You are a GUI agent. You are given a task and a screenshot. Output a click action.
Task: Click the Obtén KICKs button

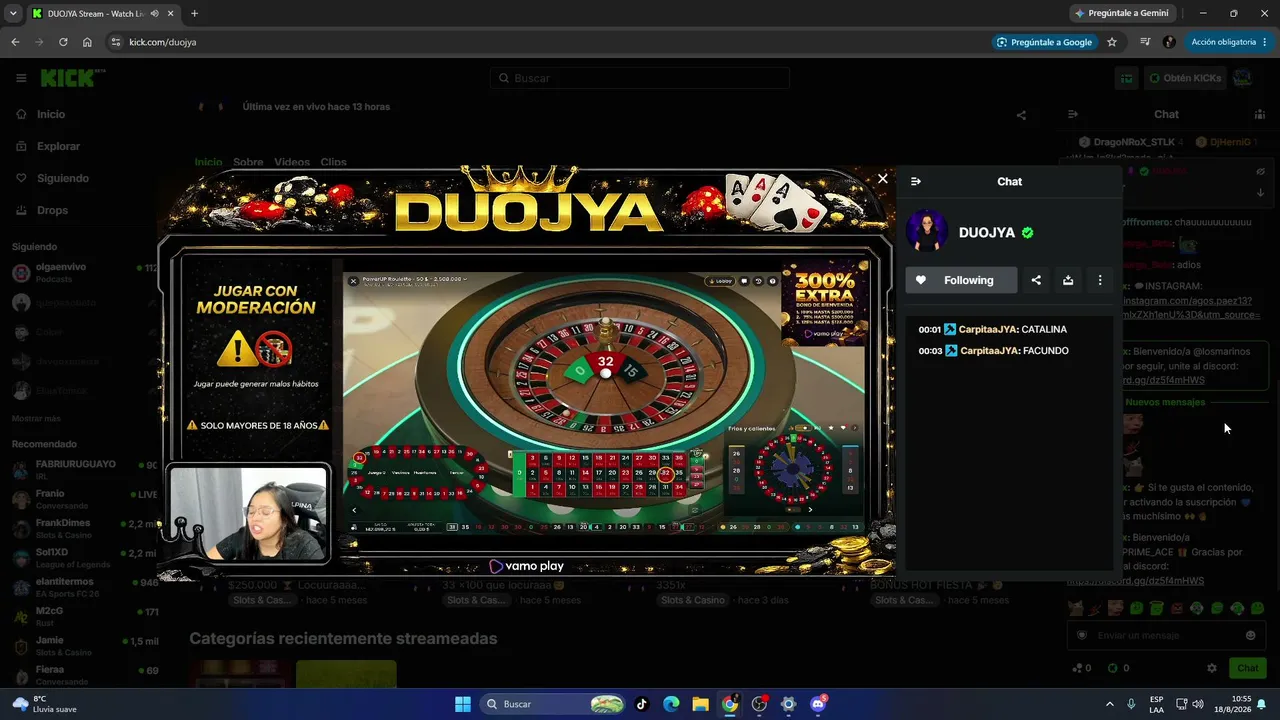click(1185, 78)
